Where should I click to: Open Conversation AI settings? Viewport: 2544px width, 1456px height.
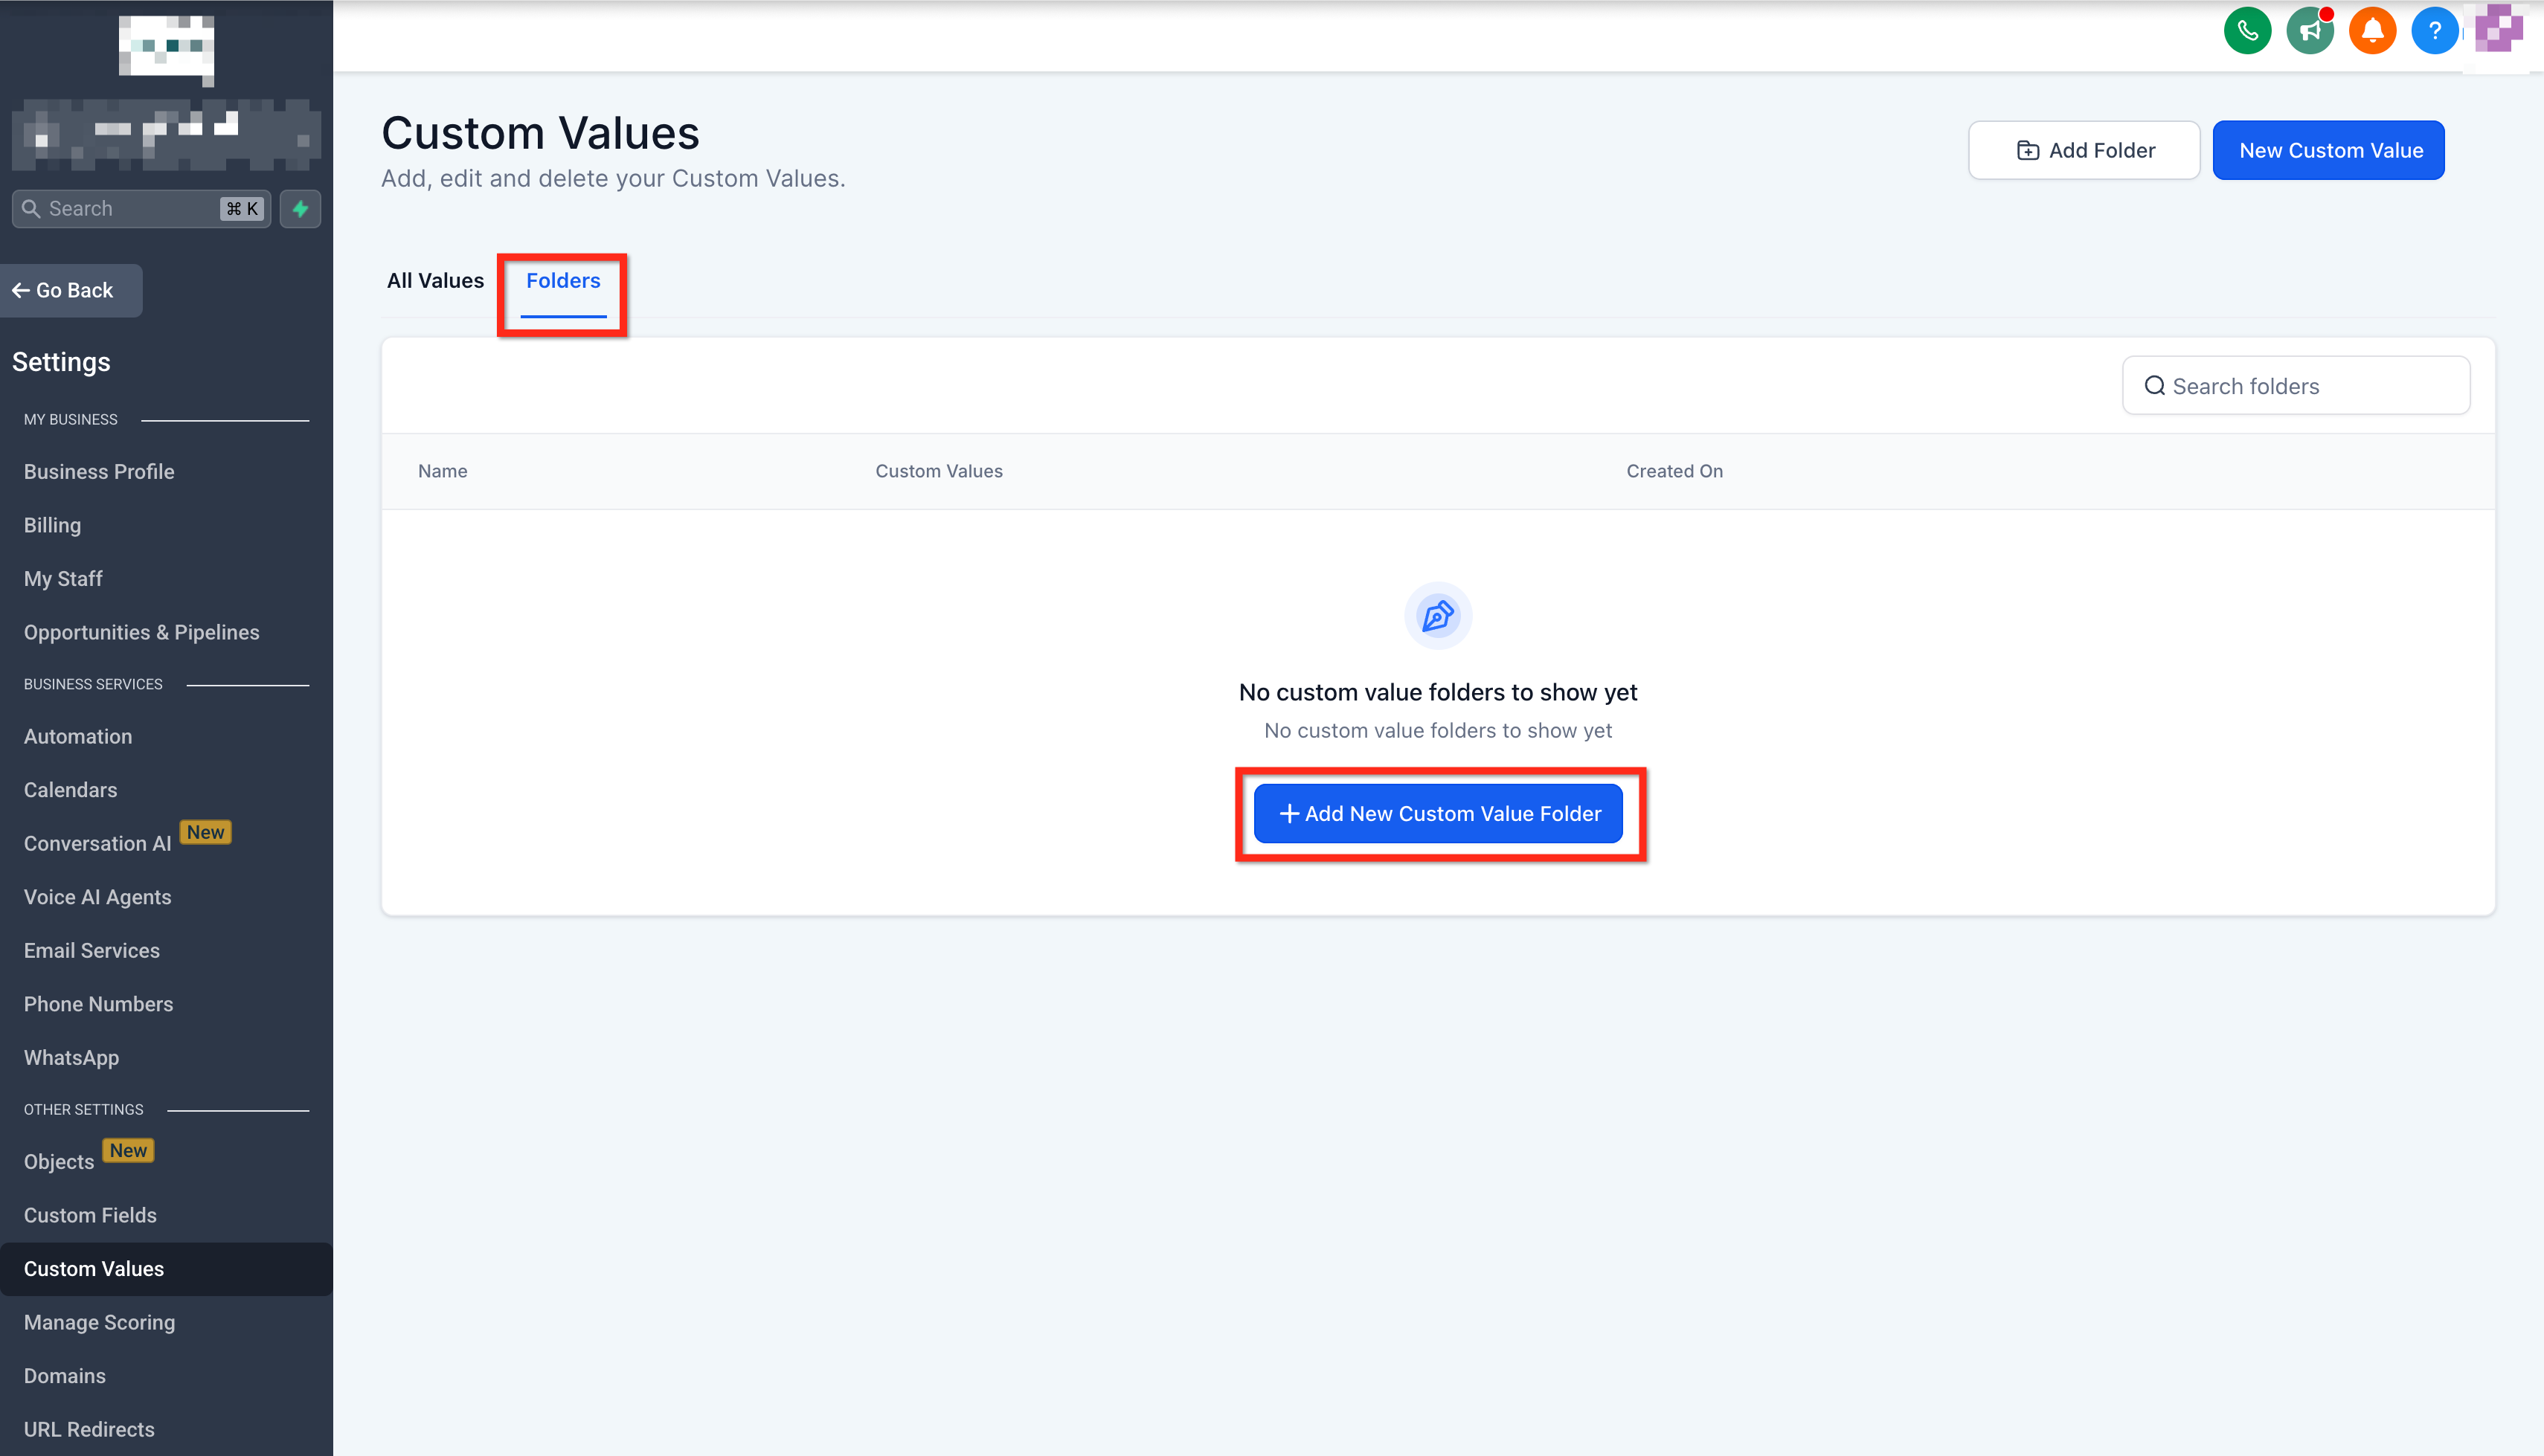coord(97,843)
